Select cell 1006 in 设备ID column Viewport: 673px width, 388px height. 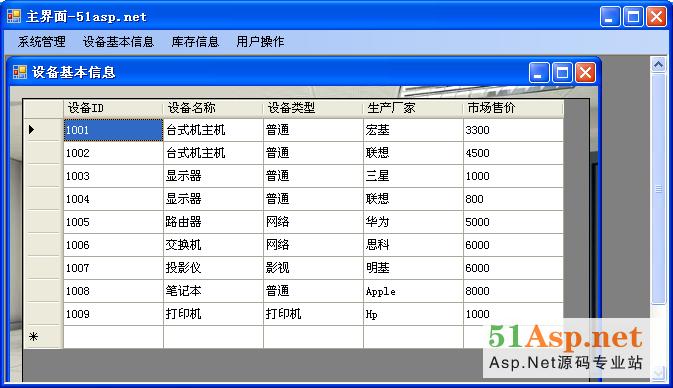[x=113, y=245]
